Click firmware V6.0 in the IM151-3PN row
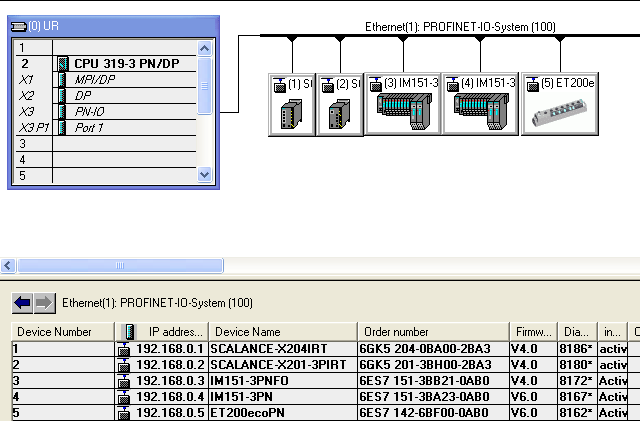 click(533, 396)
